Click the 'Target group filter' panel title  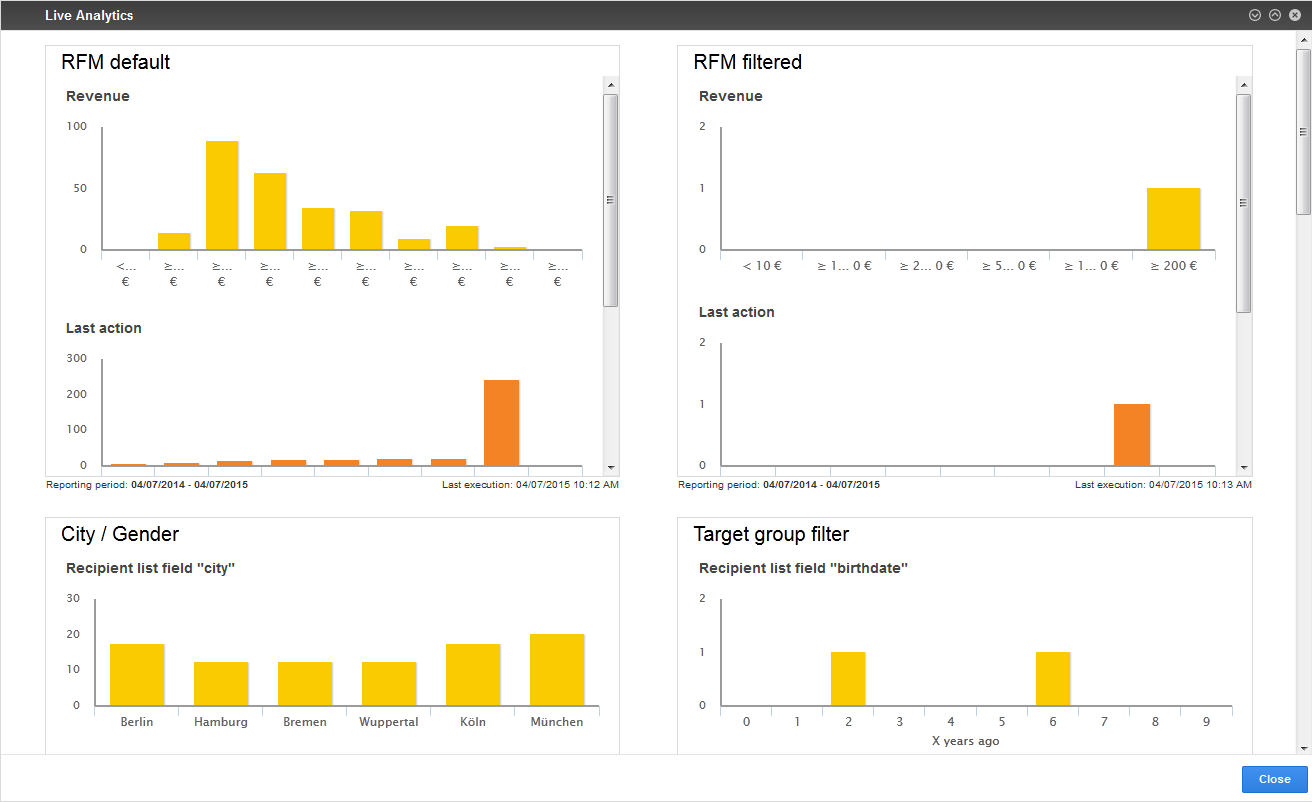[x=771, y=534]
